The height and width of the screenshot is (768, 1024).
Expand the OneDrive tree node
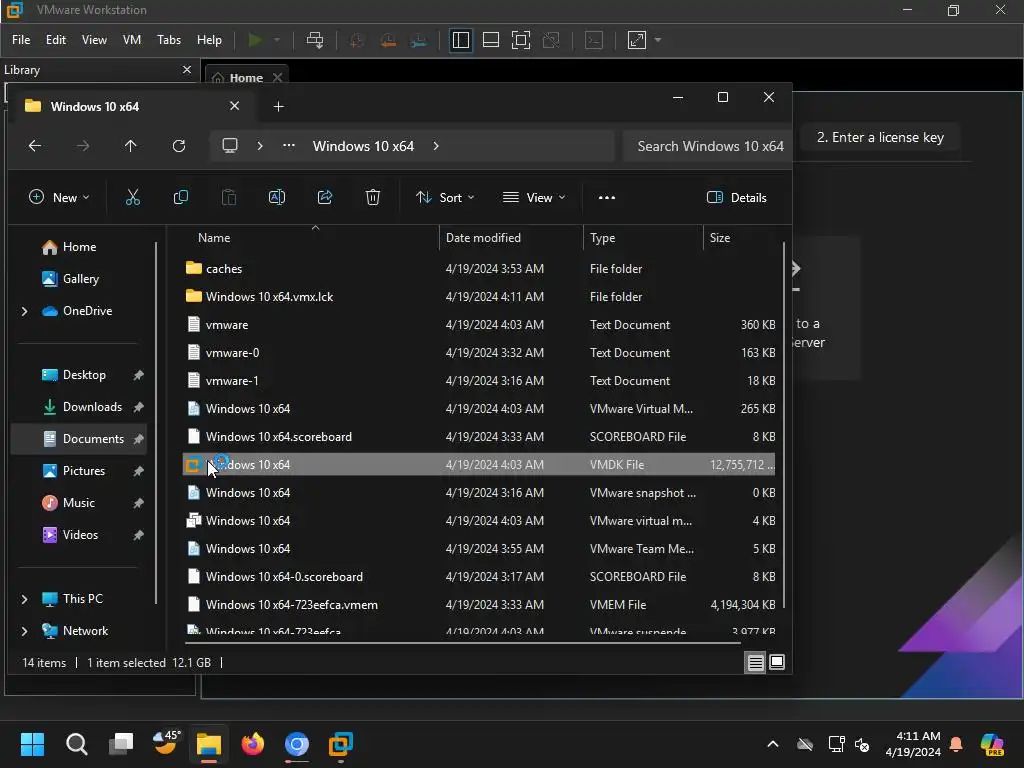25,311
